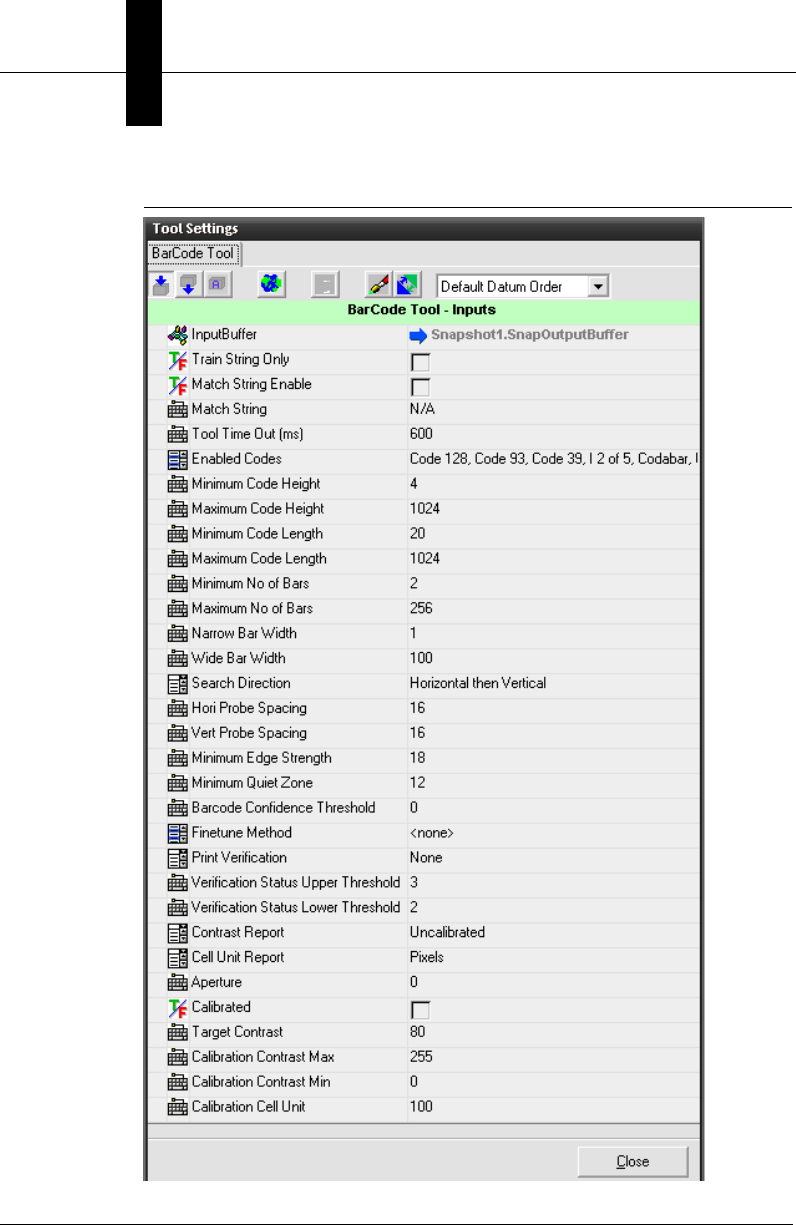The image size is (796, 1225).
Task: Click the disabled gray square toolbar icon
Action: (324, 286)
